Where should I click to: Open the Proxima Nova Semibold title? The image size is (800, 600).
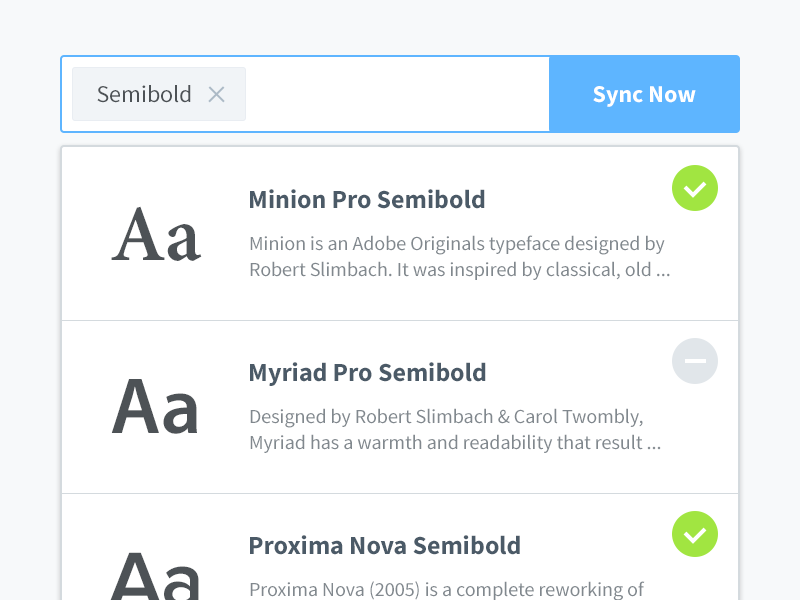tap(384, 545)
